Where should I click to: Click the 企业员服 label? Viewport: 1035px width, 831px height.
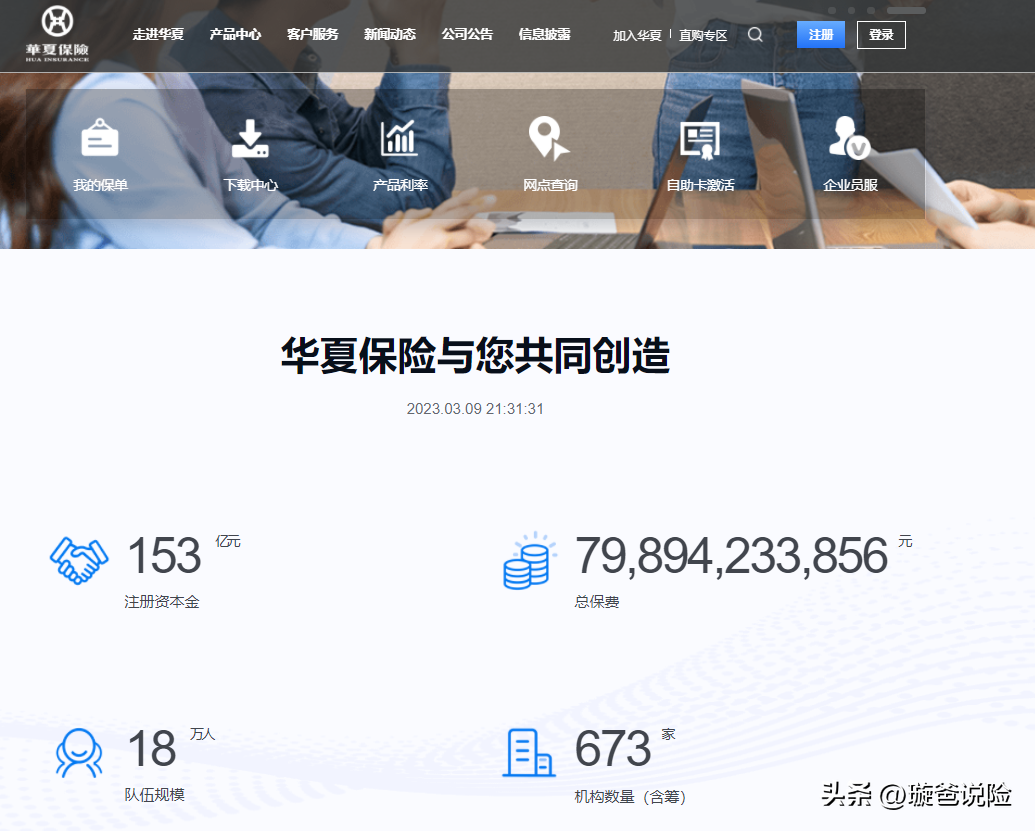[850, 185]
